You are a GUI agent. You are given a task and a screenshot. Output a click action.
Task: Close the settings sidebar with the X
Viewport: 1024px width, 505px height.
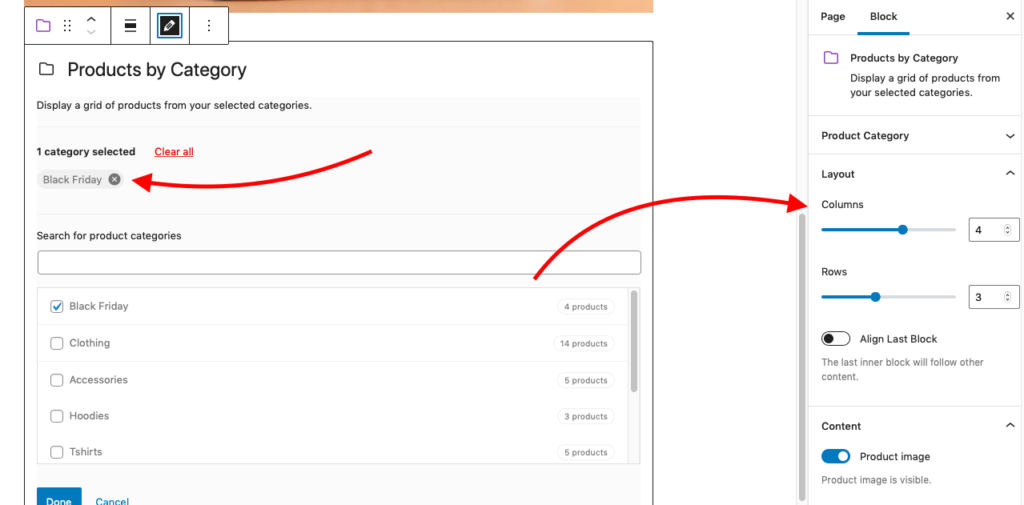pyautogui.click(x=1010, y=16)
